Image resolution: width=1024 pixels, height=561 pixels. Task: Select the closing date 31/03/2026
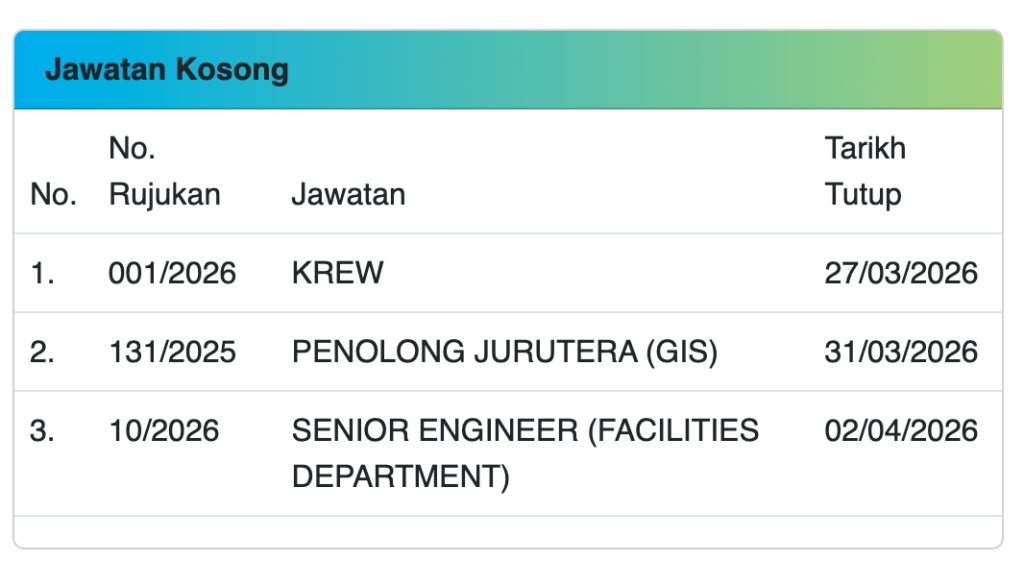pyautogui.click(x=901, y=352)
